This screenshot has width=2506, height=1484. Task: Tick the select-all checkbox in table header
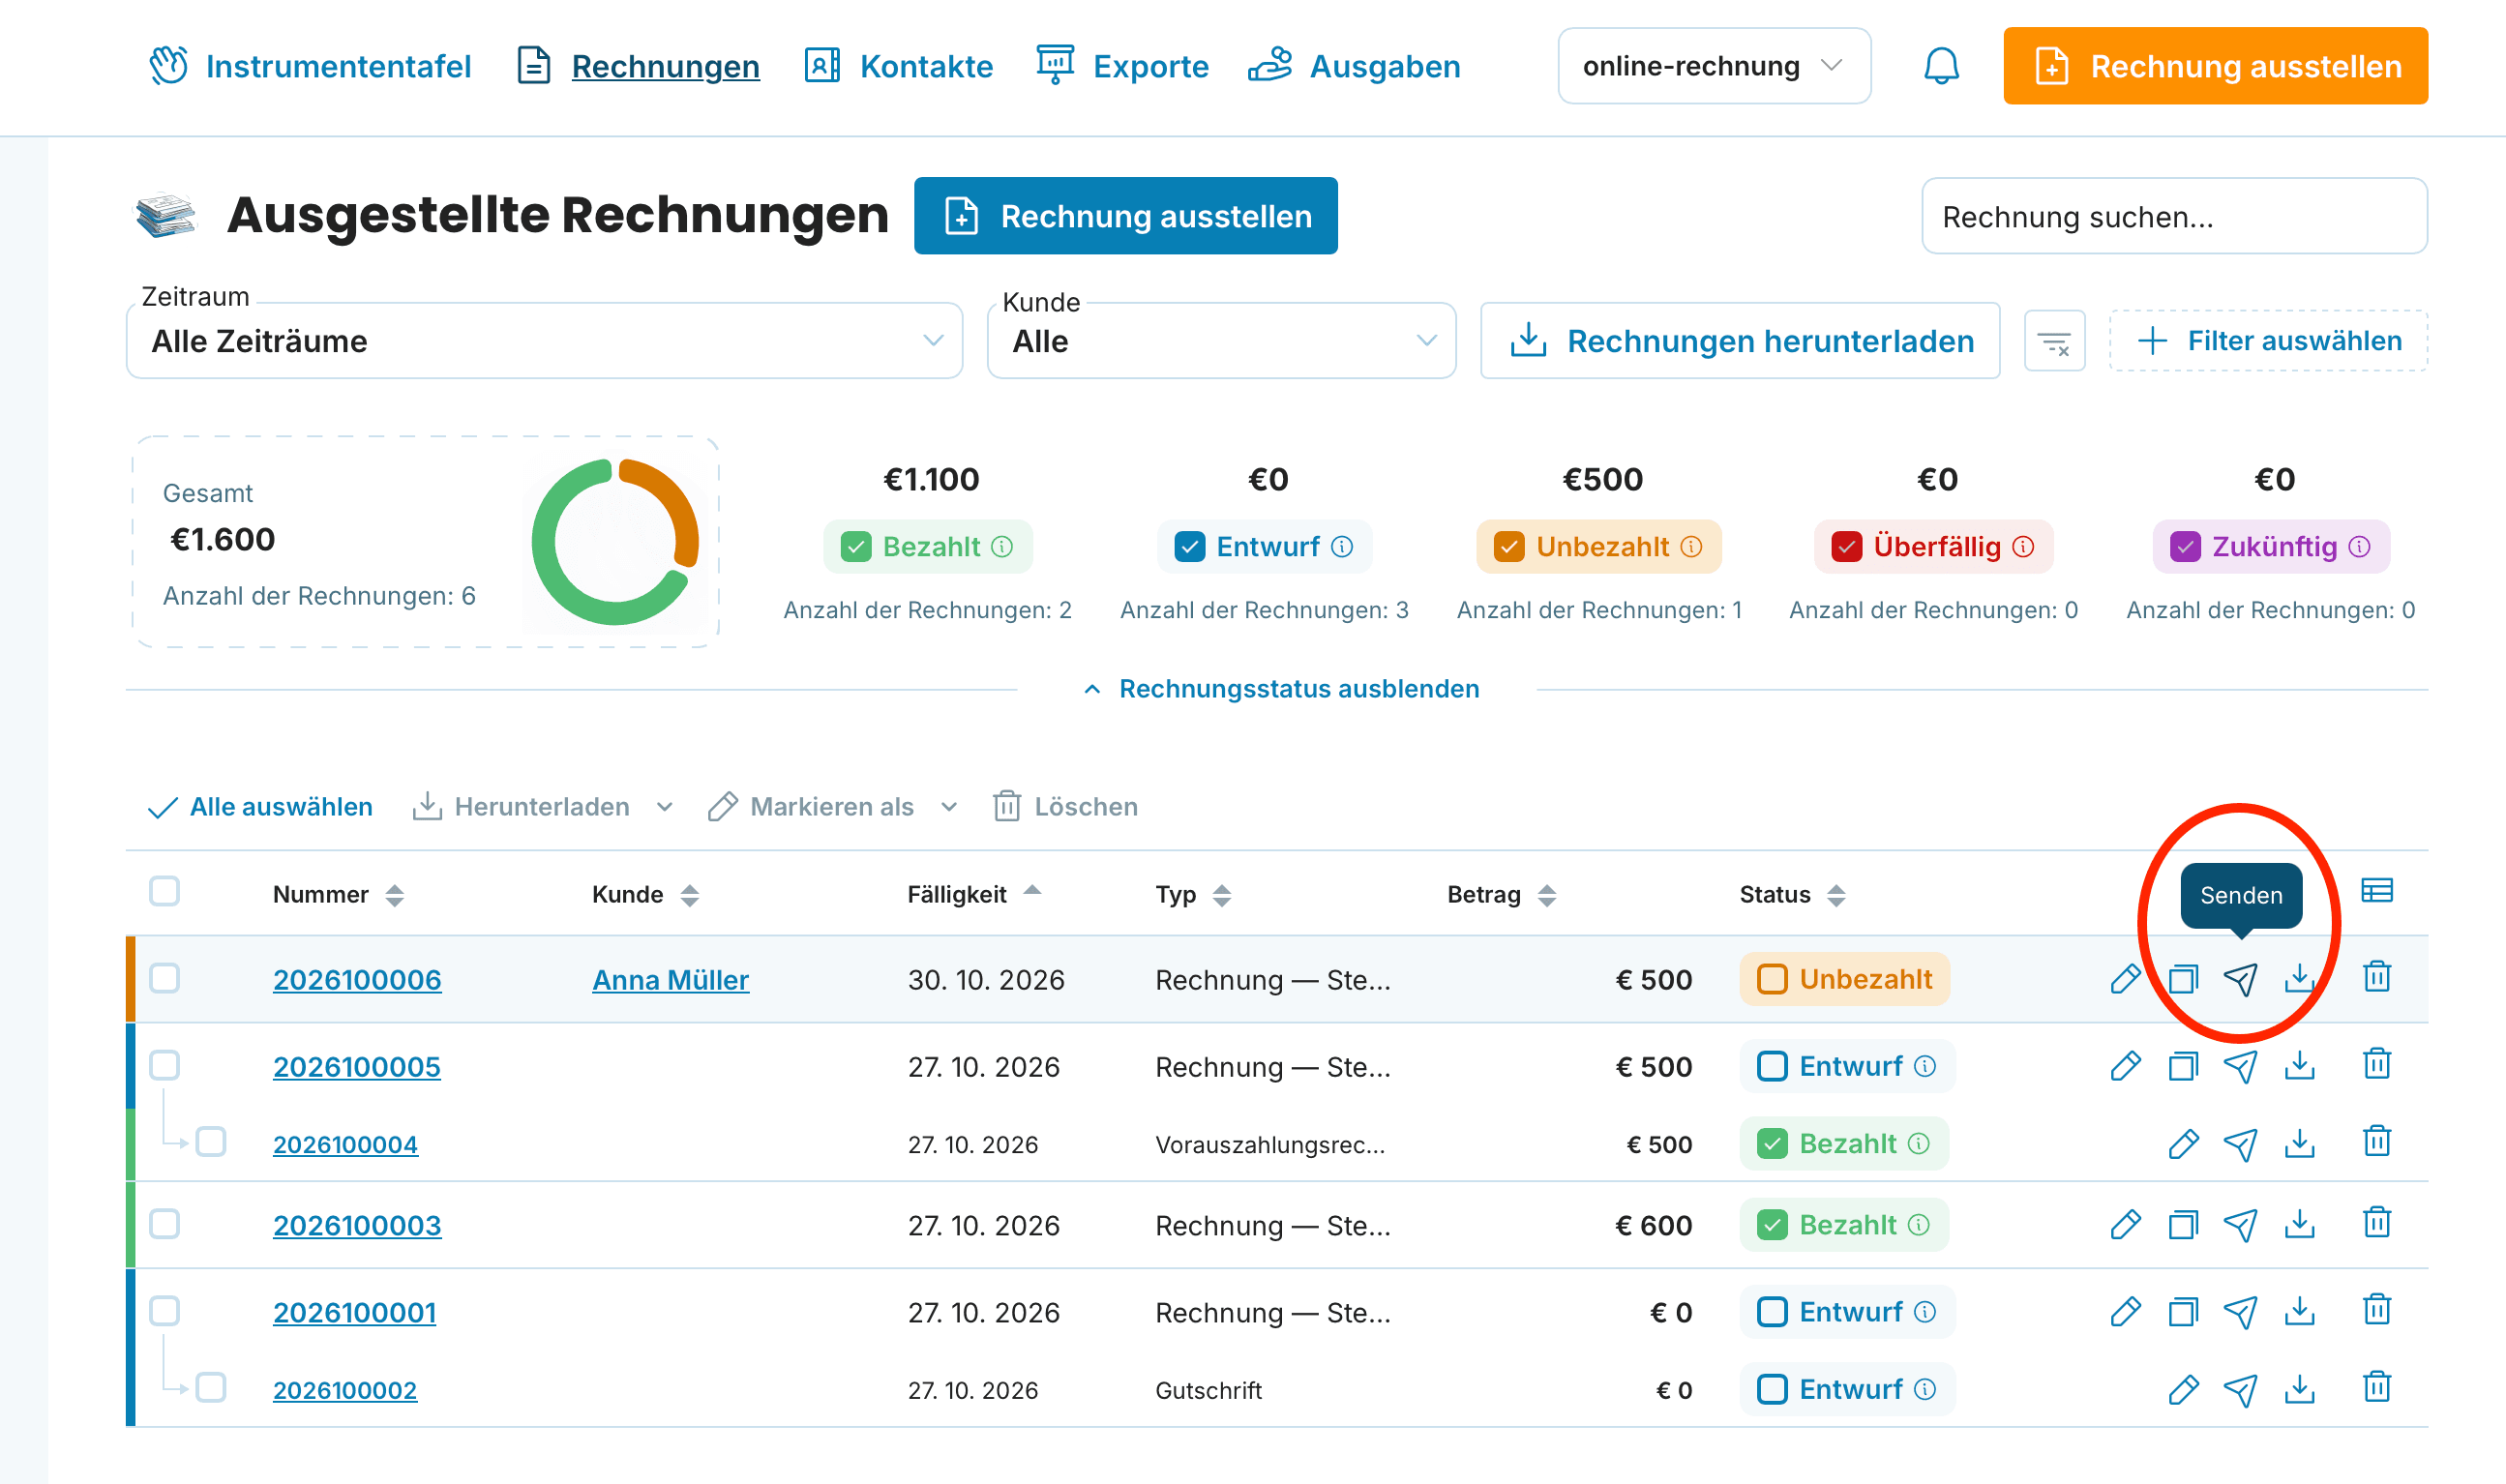tap(164, 891)
